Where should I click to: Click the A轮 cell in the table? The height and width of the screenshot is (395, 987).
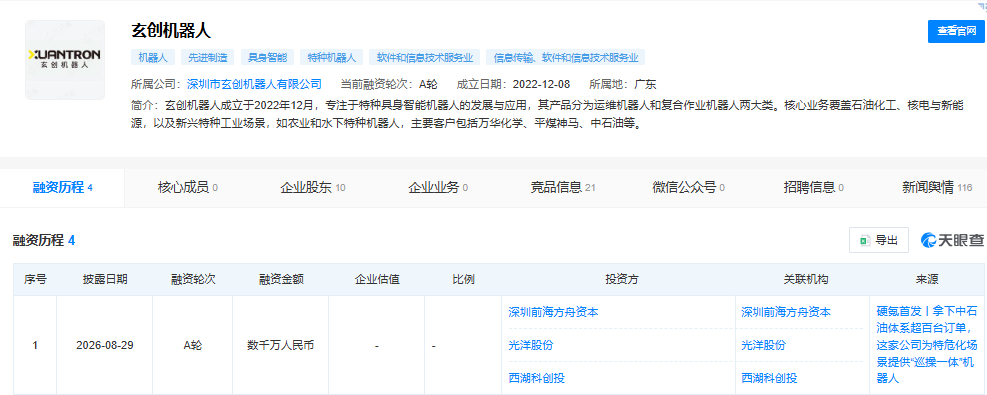[193, 345]
